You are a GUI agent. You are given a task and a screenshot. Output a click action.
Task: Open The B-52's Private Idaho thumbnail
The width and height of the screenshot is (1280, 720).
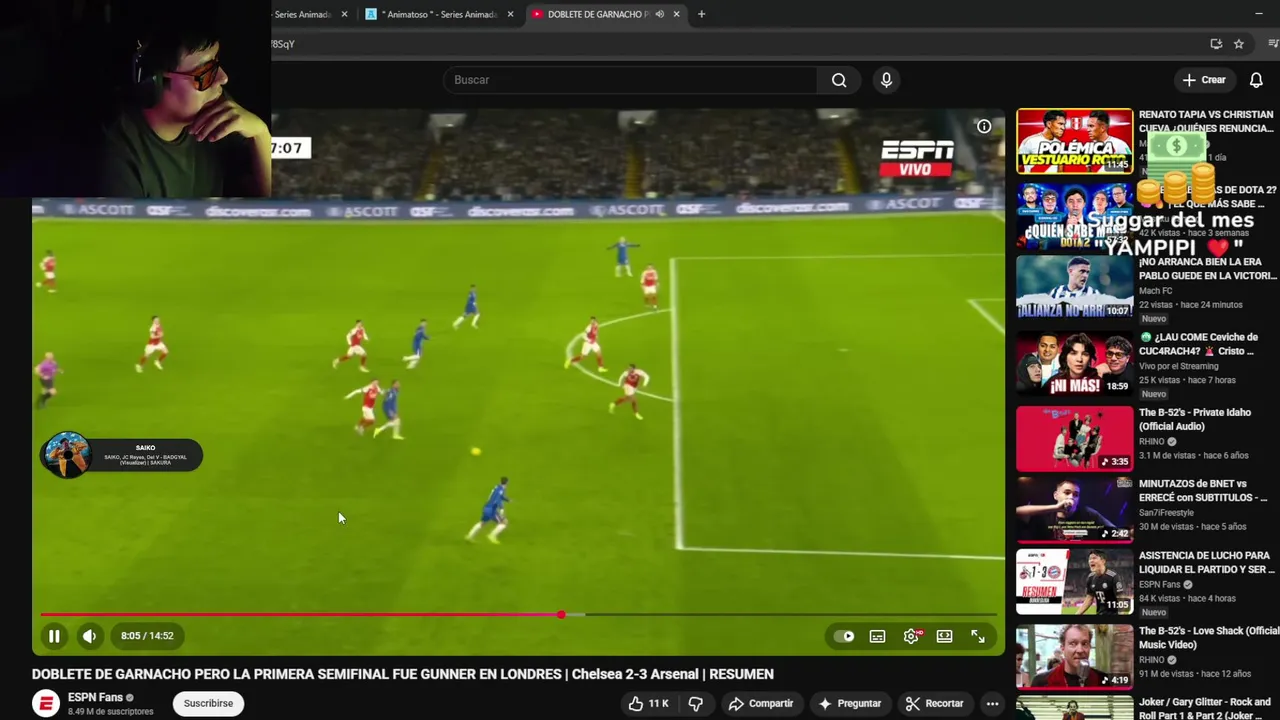[x=1075, y=438]
